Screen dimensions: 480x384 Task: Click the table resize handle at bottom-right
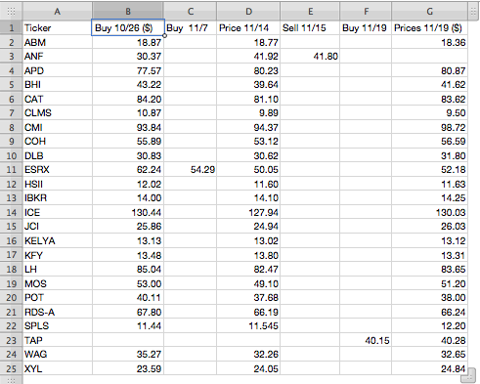469,375
